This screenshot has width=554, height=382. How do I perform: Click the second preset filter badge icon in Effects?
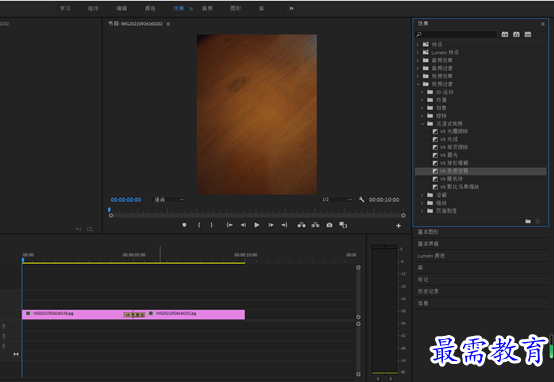[516, 34]
